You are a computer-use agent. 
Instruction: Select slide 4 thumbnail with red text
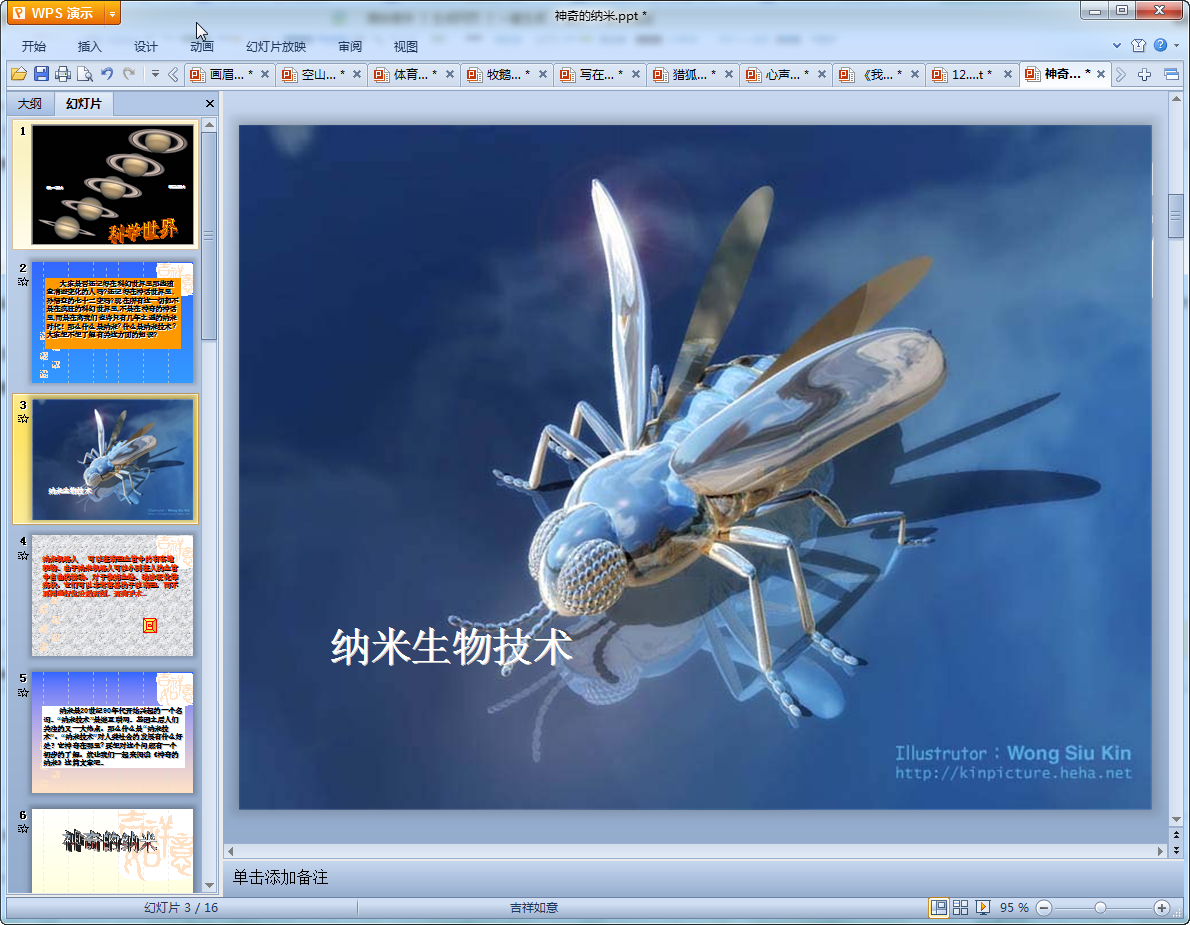112,596
